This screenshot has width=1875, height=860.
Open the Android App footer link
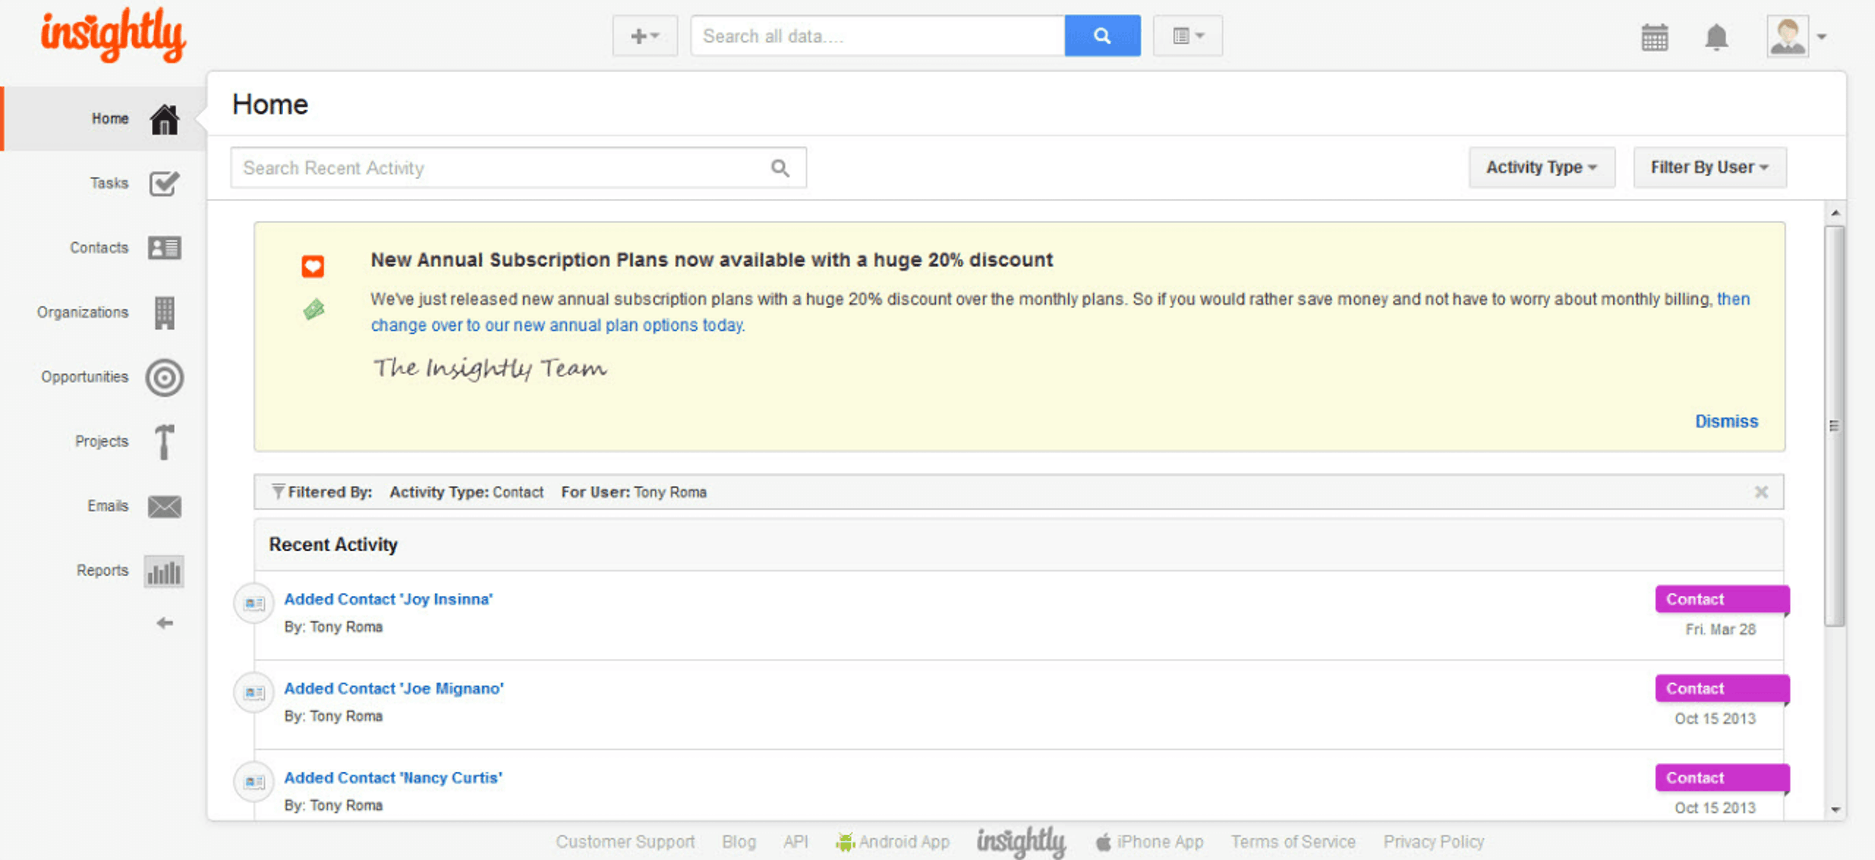coord(904,842)
